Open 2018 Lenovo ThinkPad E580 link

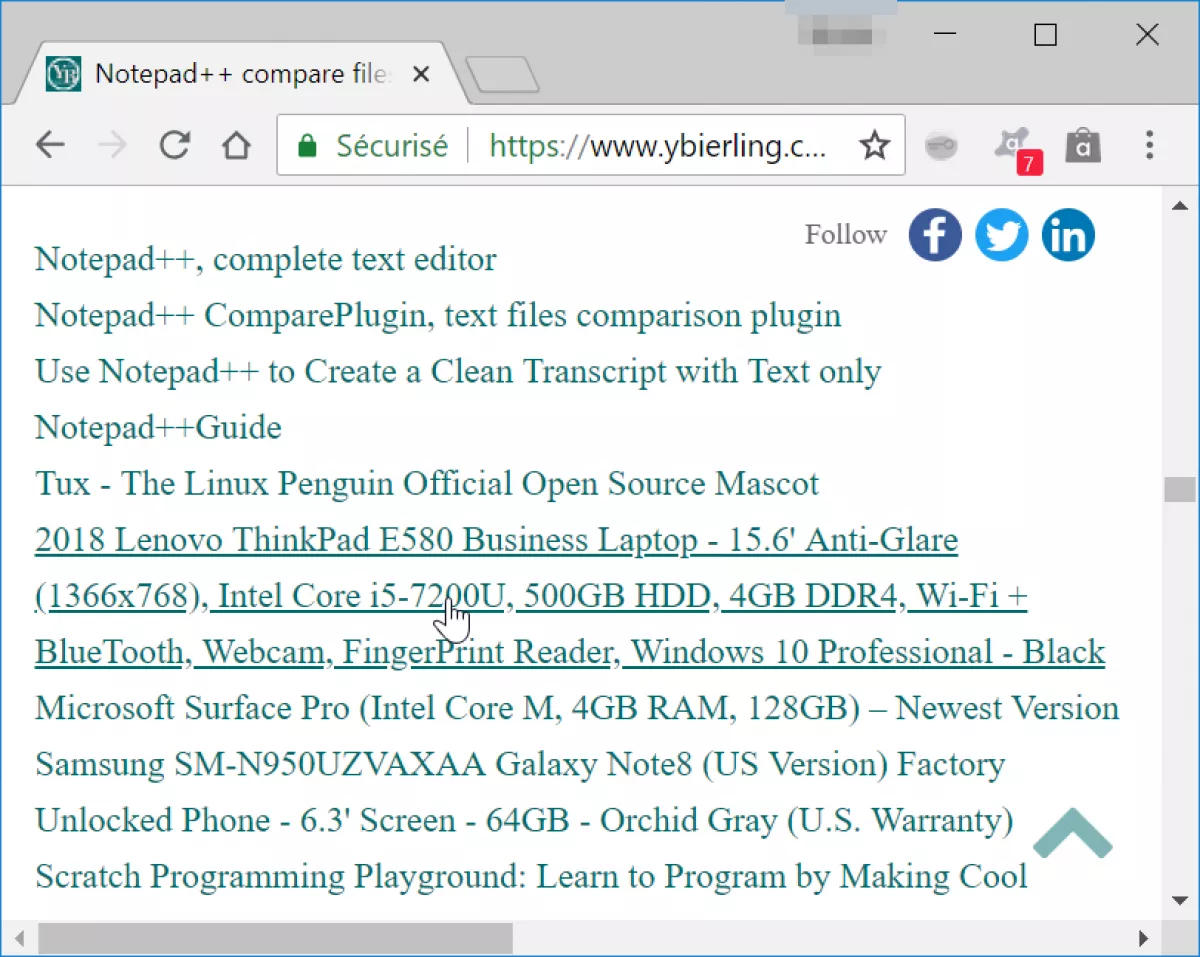(570, 596)
